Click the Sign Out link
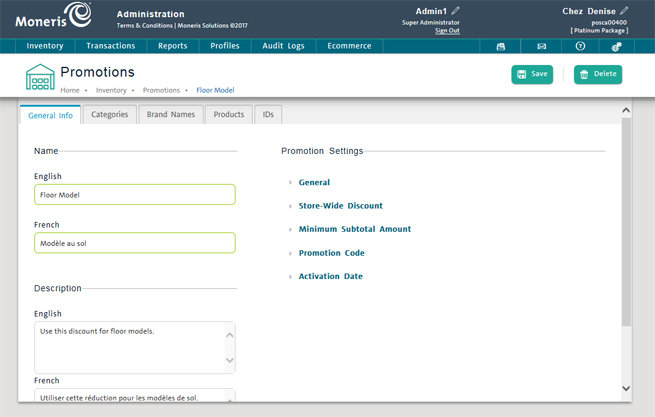Screen dimensions: 655x417 447,31
